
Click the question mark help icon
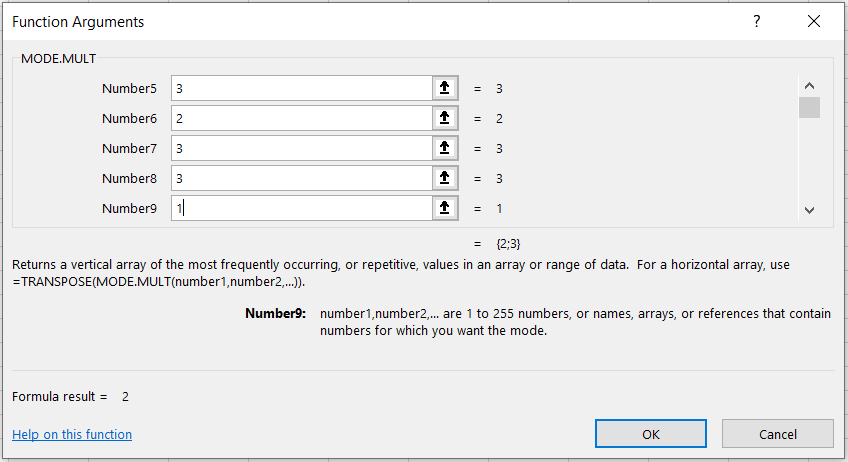coord(756,21)
